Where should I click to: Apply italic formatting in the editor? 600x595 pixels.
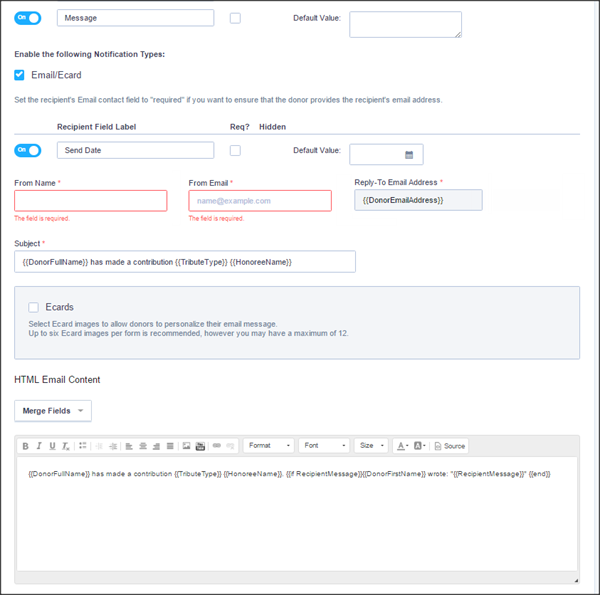39,446
